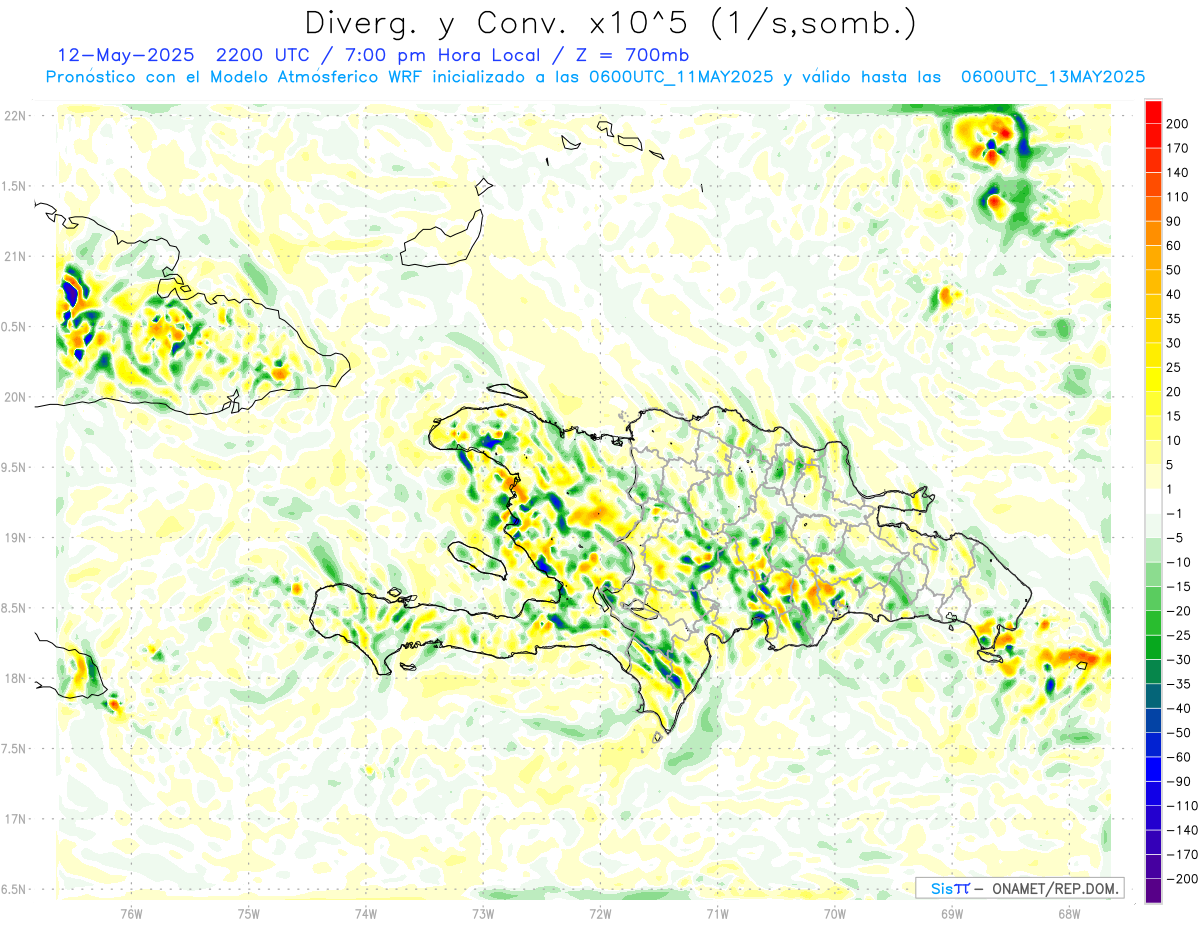
Task: Click the latitude label '8.5N'
Action: 15,608
